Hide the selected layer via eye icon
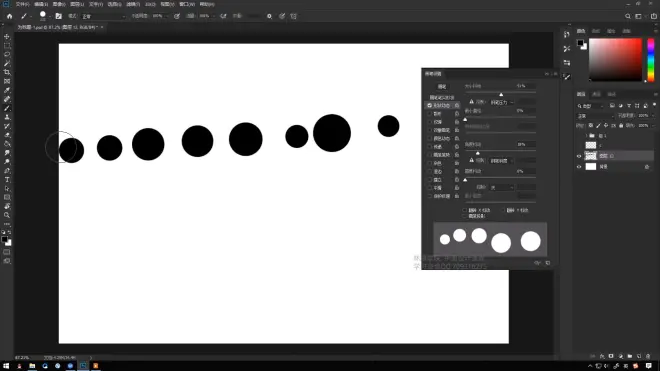Image resolution: width=660 pixels, height=371 pixels. coord(579,156)
